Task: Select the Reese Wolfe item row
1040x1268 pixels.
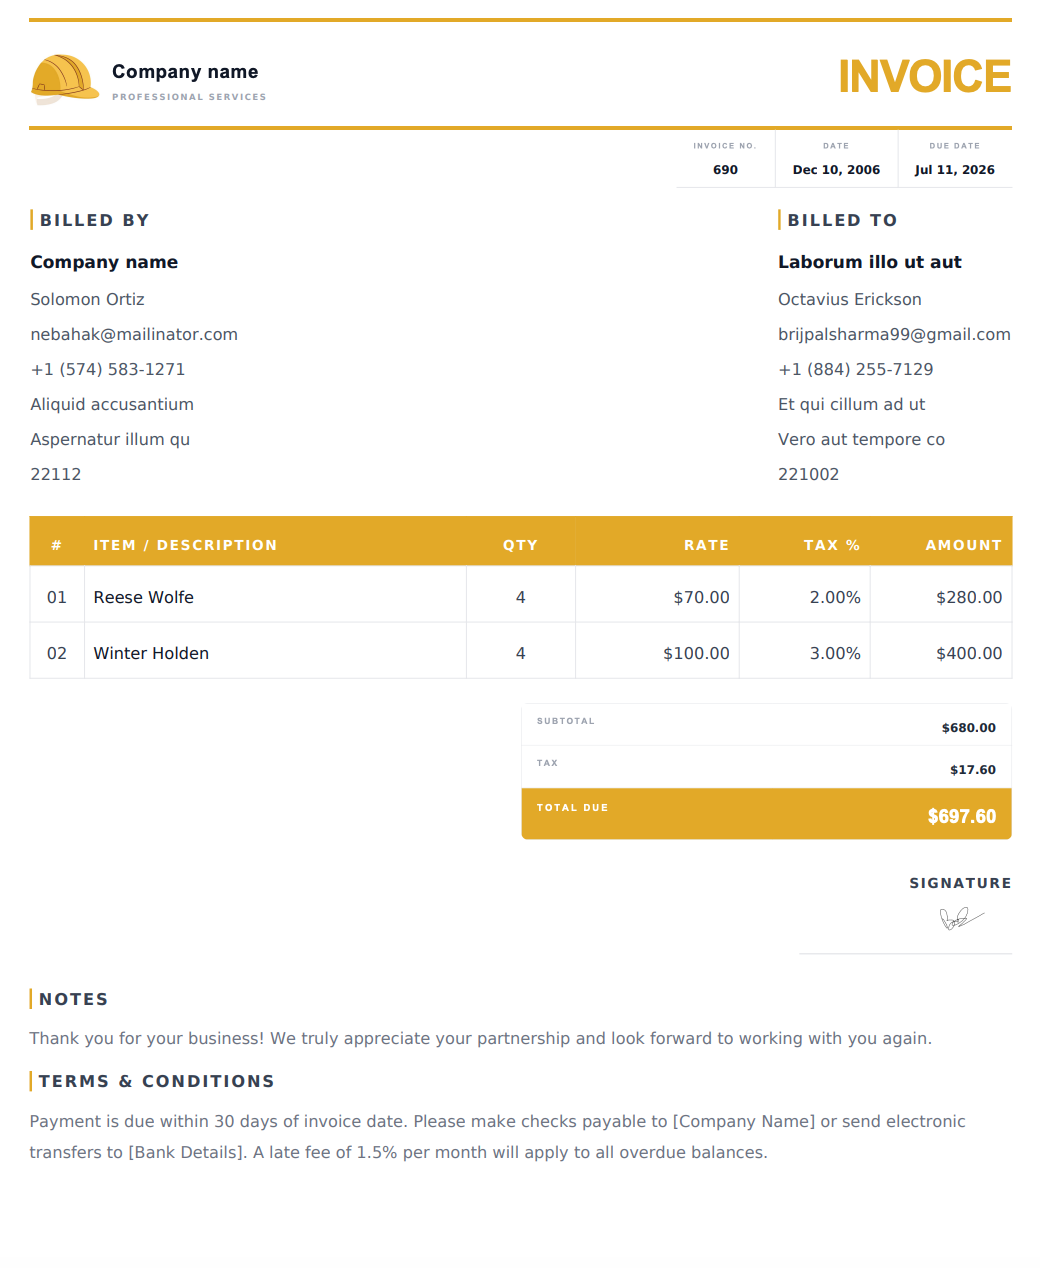Action: [521, 595]
